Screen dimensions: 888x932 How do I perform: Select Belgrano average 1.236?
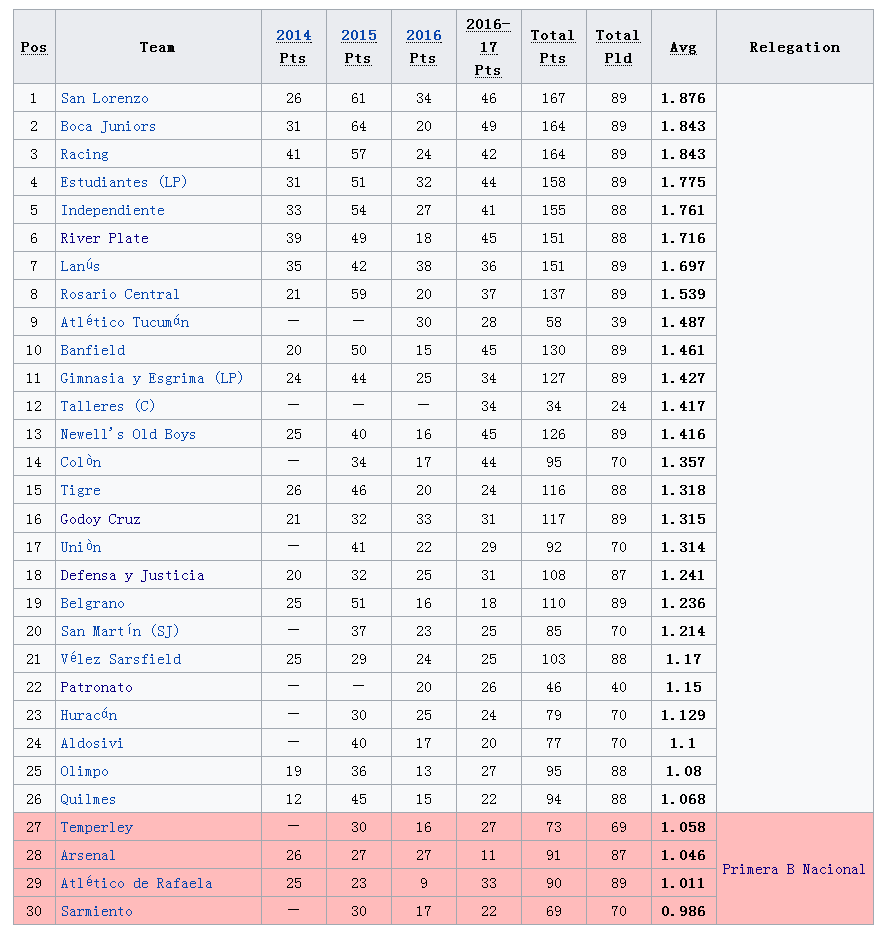tap(683, 603)
